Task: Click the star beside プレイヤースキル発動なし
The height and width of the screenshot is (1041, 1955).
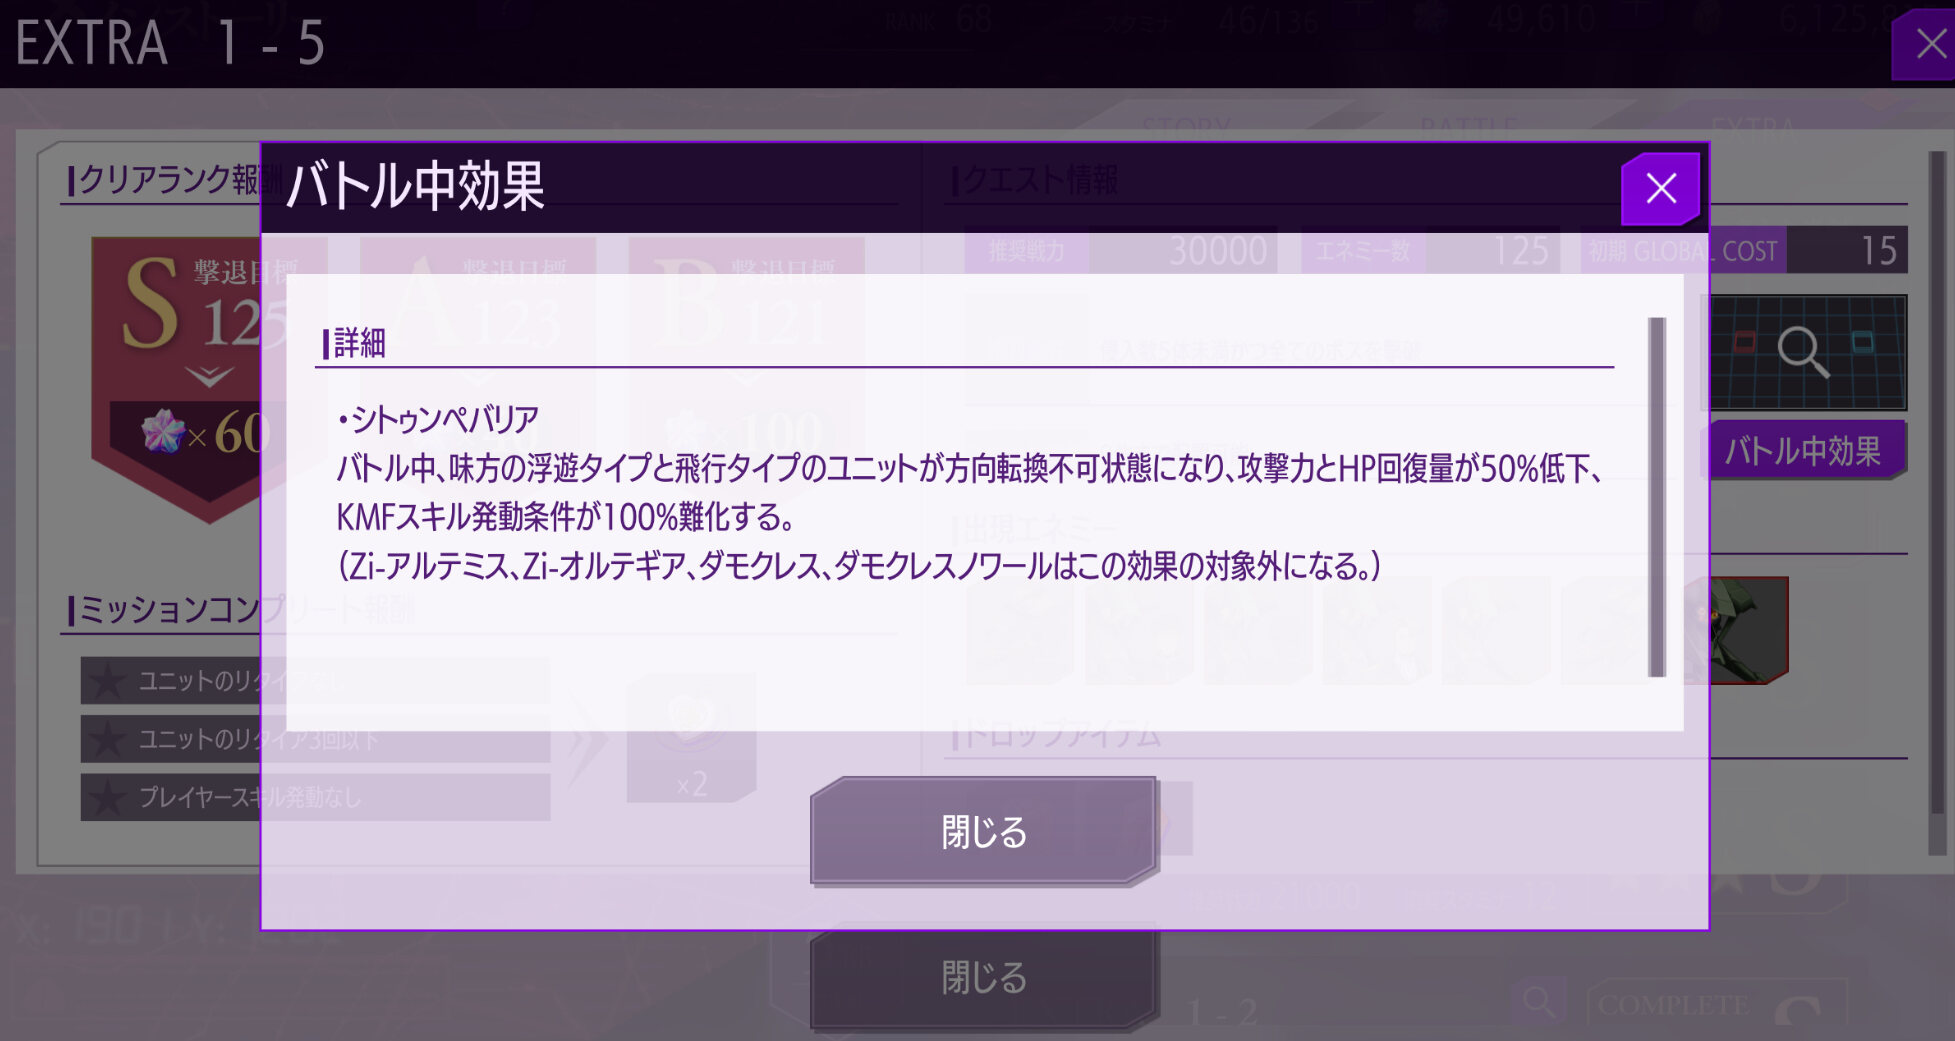Action: pyautogui.click(x=107, y=797)
